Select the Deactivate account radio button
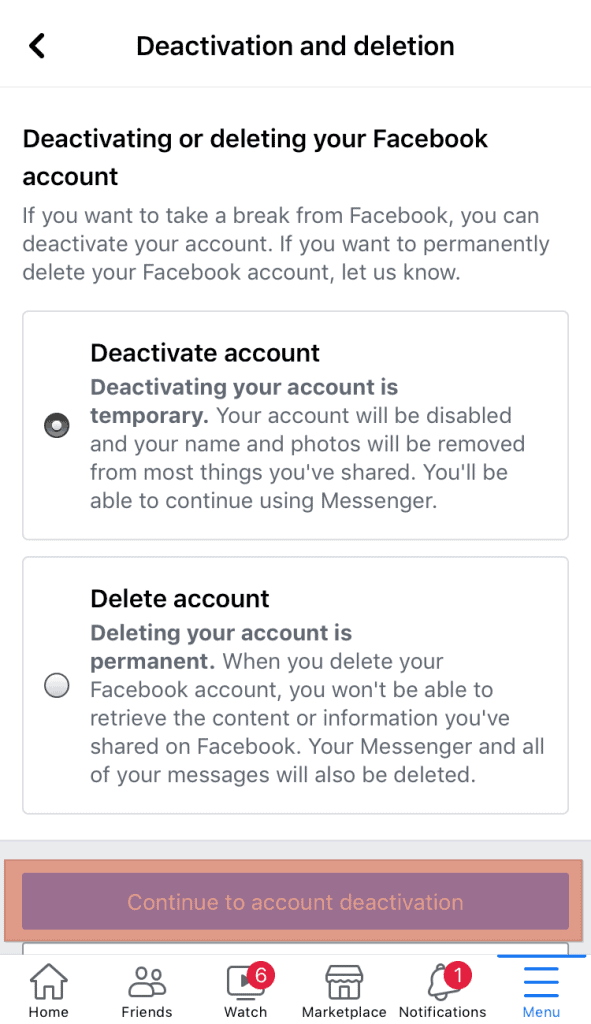This screenshot has width=591, height=1024. (x=57, y=425)
